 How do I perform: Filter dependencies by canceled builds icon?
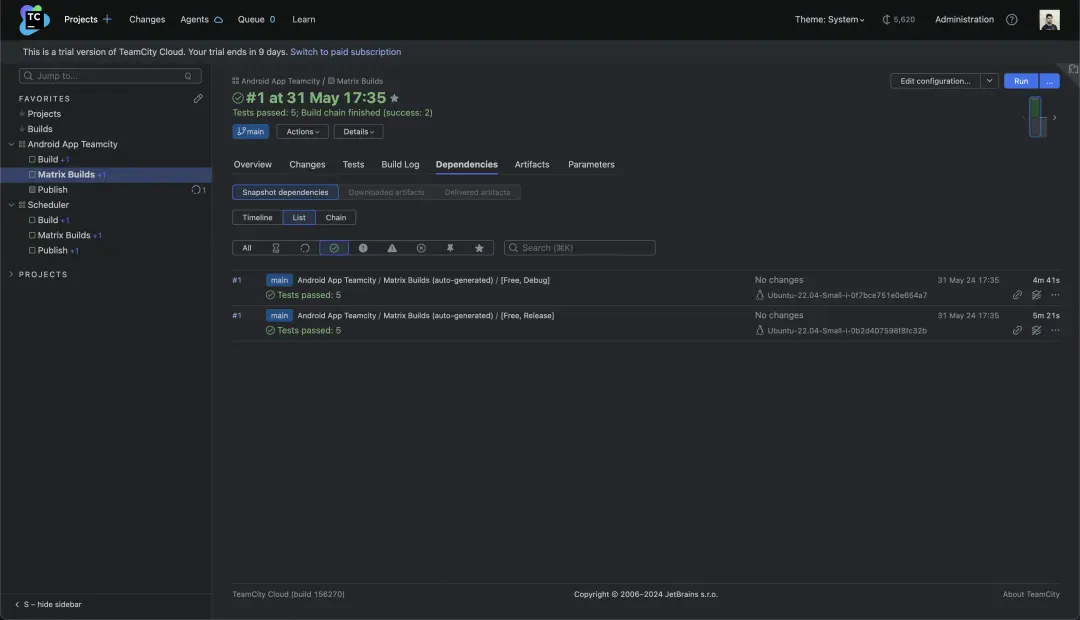point(421,248)
